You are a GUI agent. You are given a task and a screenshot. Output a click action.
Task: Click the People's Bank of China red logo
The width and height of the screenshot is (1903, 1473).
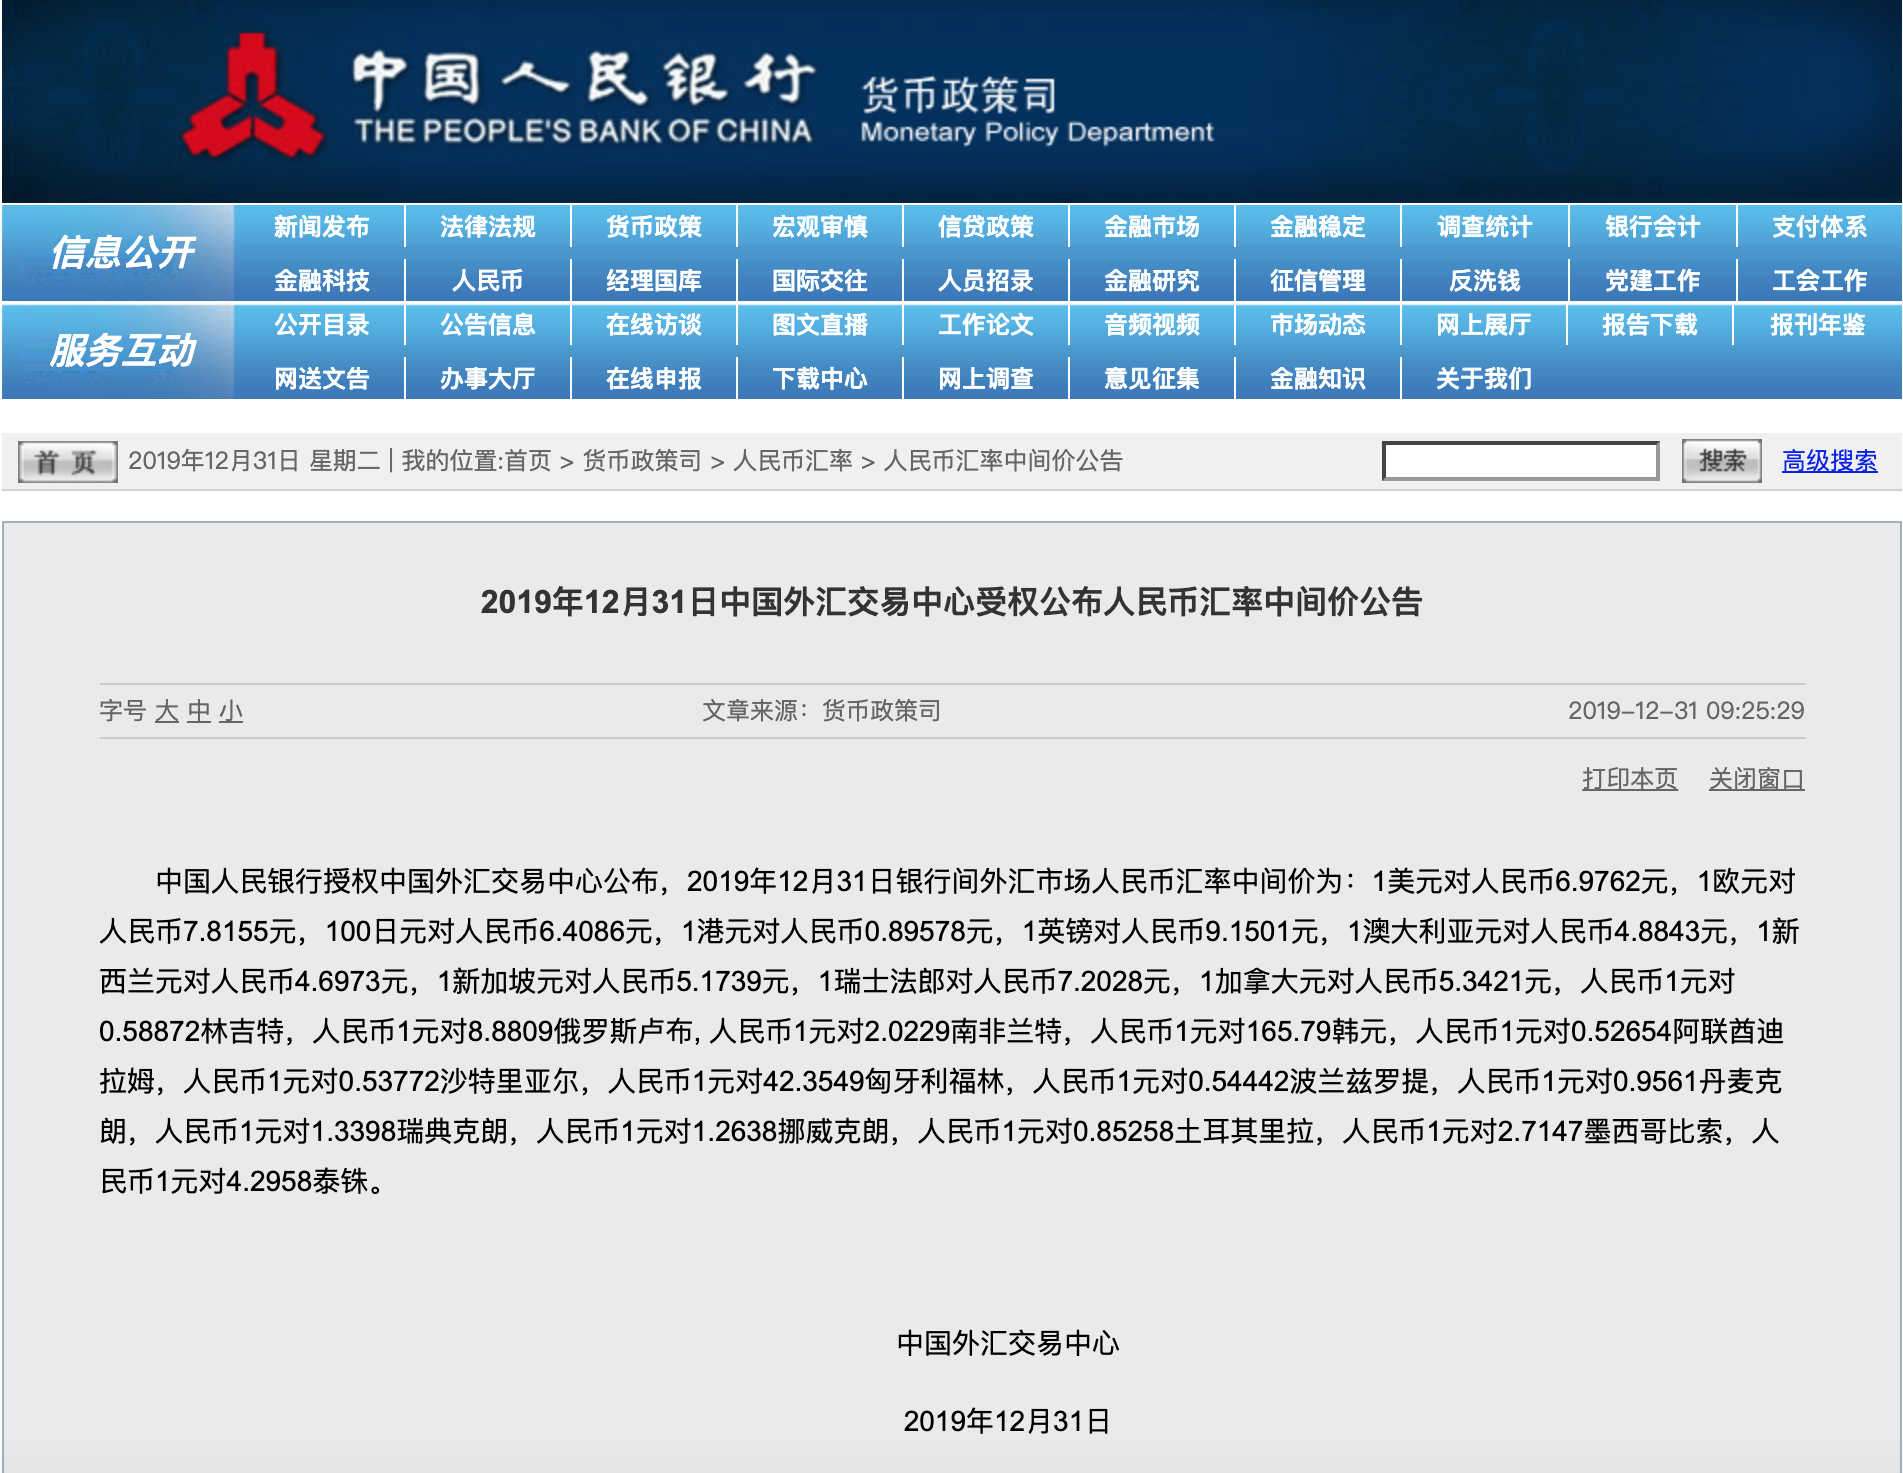click(x=253, y=97)
